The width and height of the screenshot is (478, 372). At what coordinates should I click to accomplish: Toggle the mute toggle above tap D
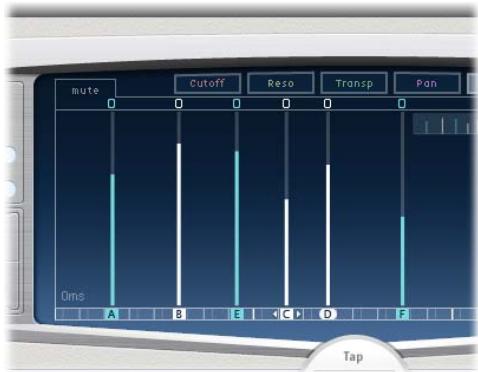pos(327,104)
